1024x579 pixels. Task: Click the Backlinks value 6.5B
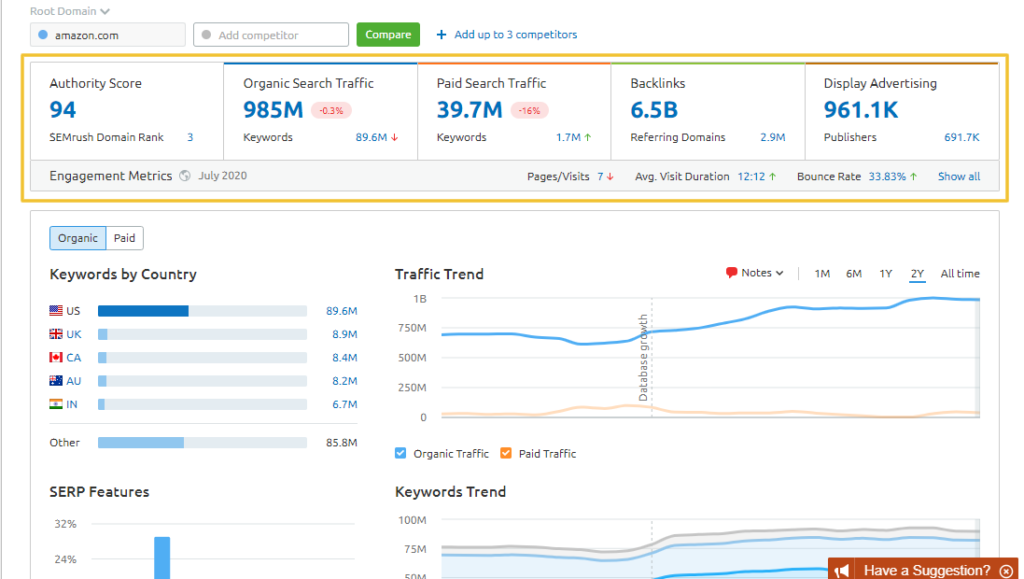[654, 110]
